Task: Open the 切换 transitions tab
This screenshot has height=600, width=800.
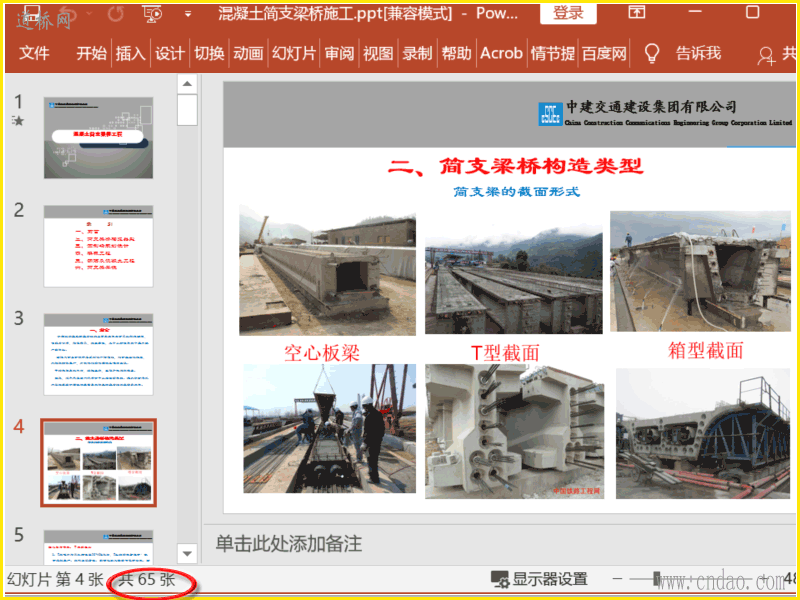Action: 209,53
